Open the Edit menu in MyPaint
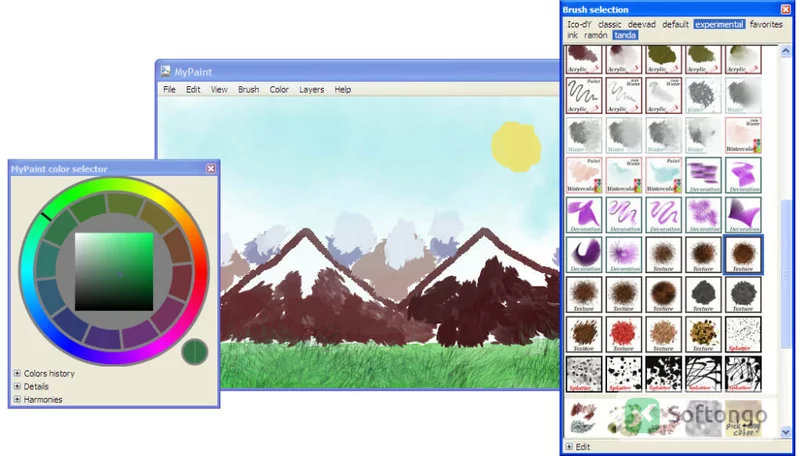 tap(193, 89)
